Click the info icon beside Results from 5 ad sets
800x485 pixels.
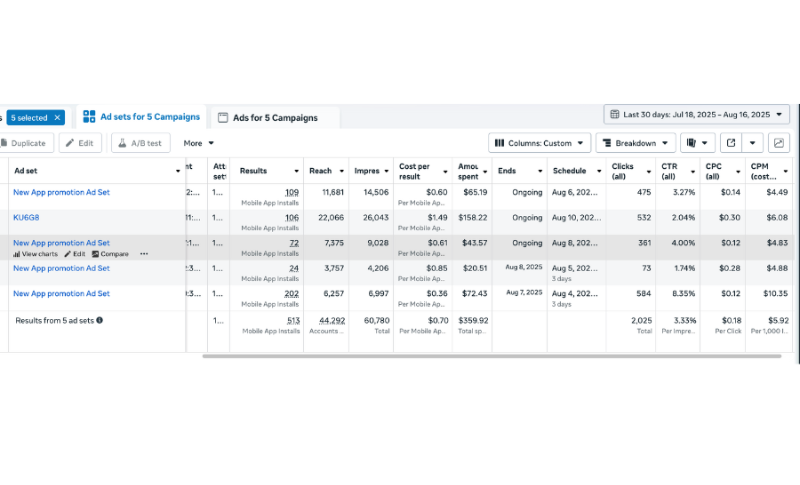click(99, 320)
